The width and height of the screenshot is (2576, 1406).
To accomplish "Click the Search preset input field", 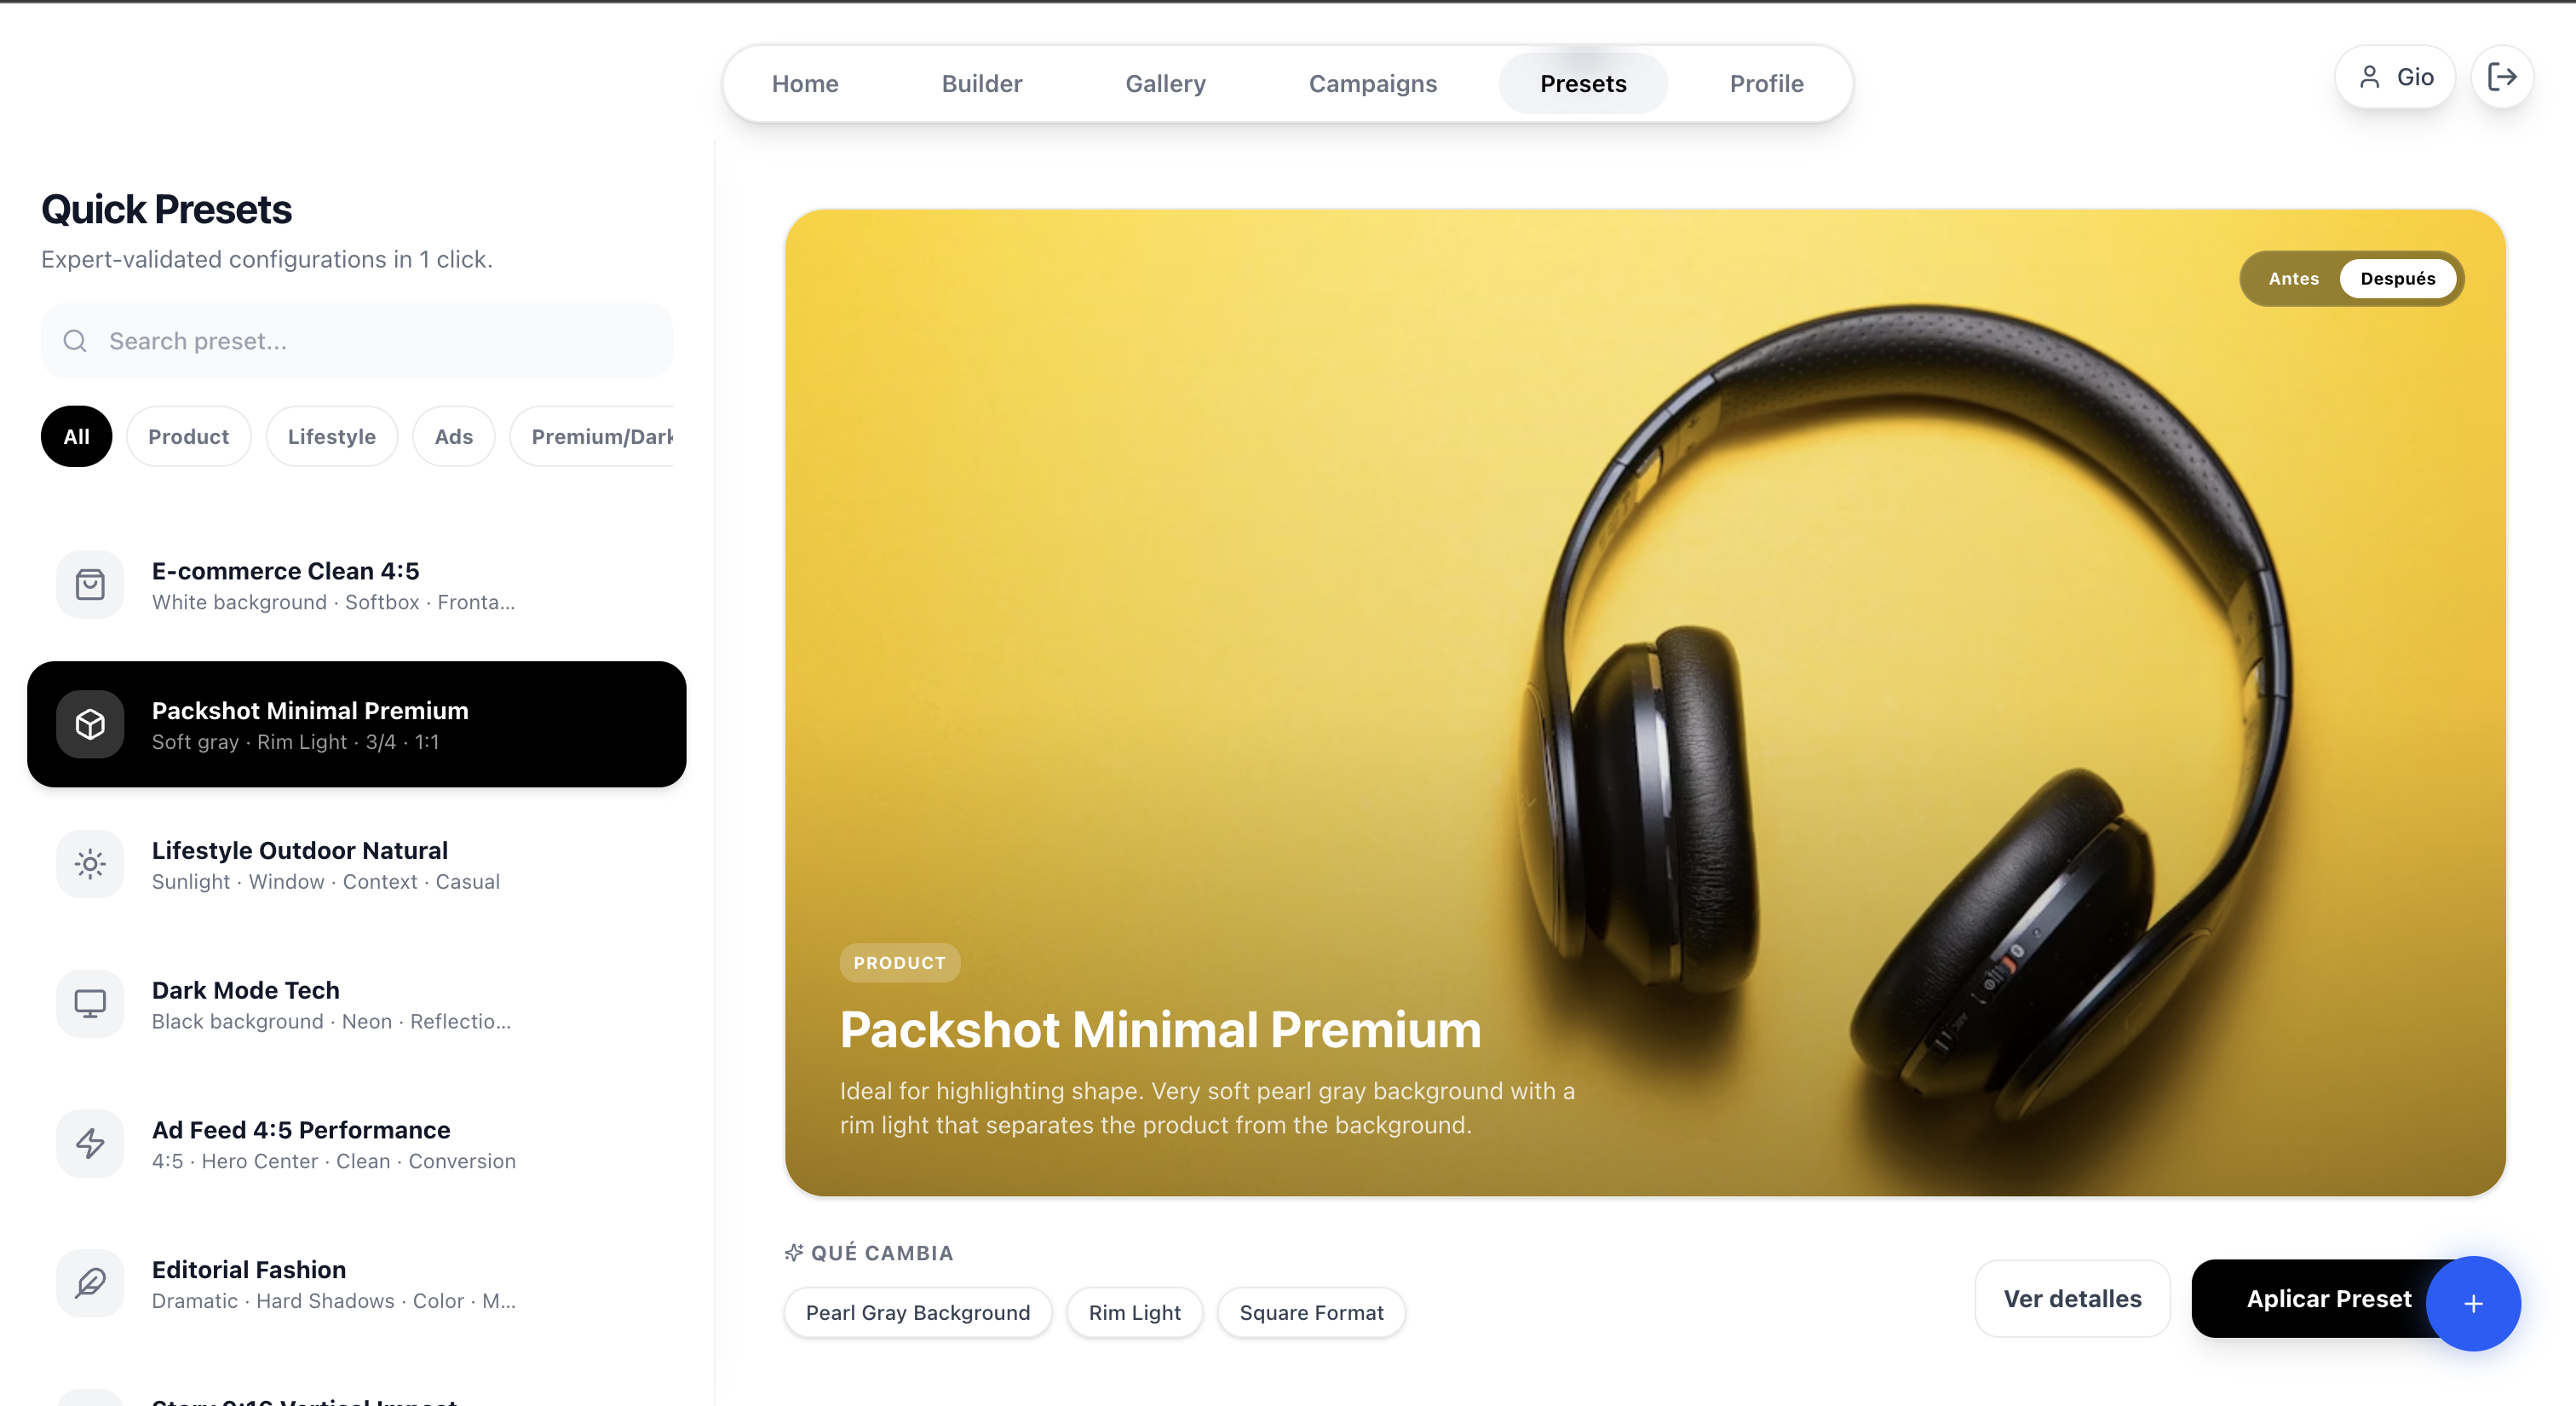I will point(357,341).
